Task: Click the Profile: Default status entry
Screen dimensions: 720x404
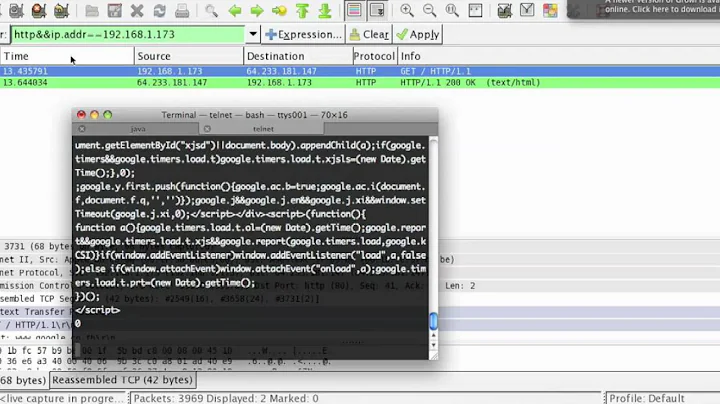Action: tap(647, 398)
